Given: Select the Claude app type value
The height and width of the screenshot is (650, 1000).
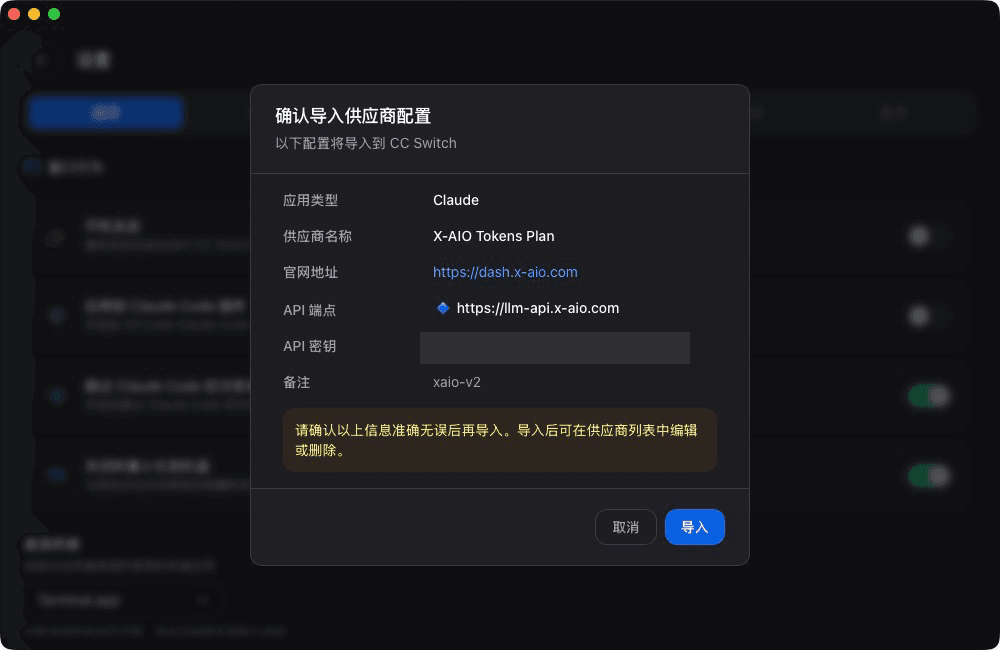Looking at the screenshot, I should coord(456,200).
